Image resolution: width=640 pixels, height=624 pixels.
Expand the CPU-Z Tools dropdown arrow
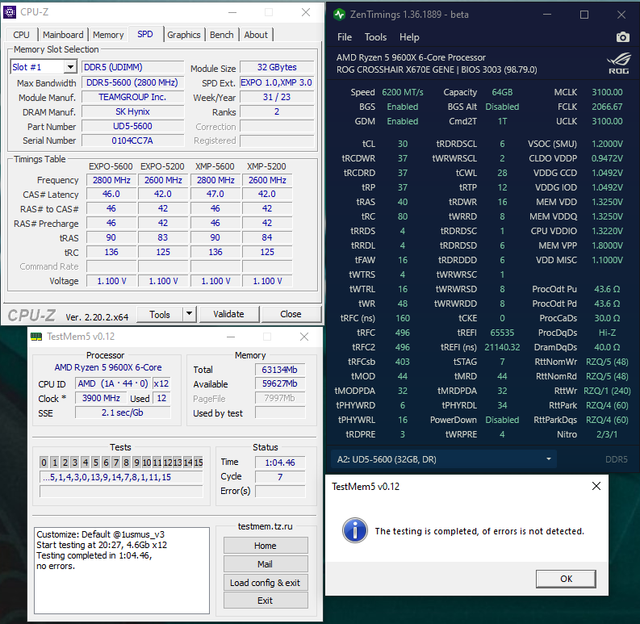tap(189, 314)
